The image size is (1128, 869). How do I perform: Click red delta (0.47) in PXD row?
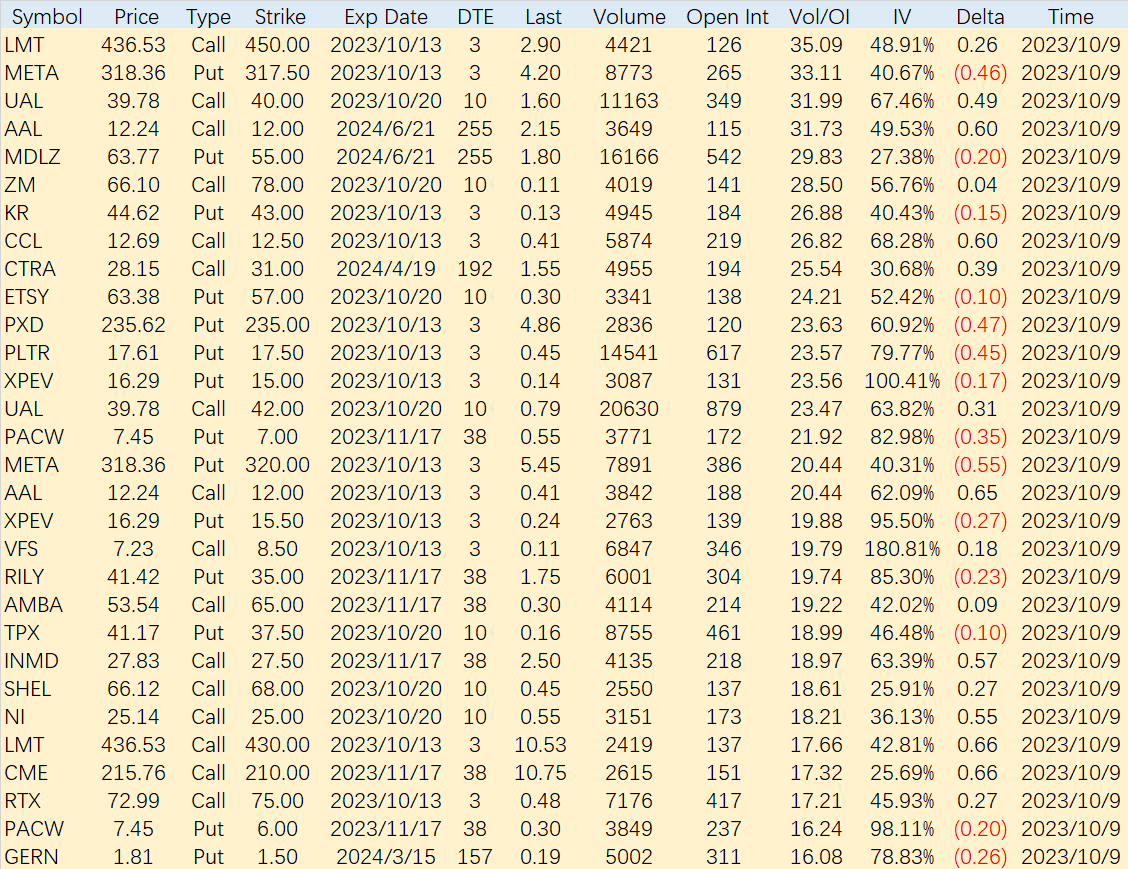[980, 325]
